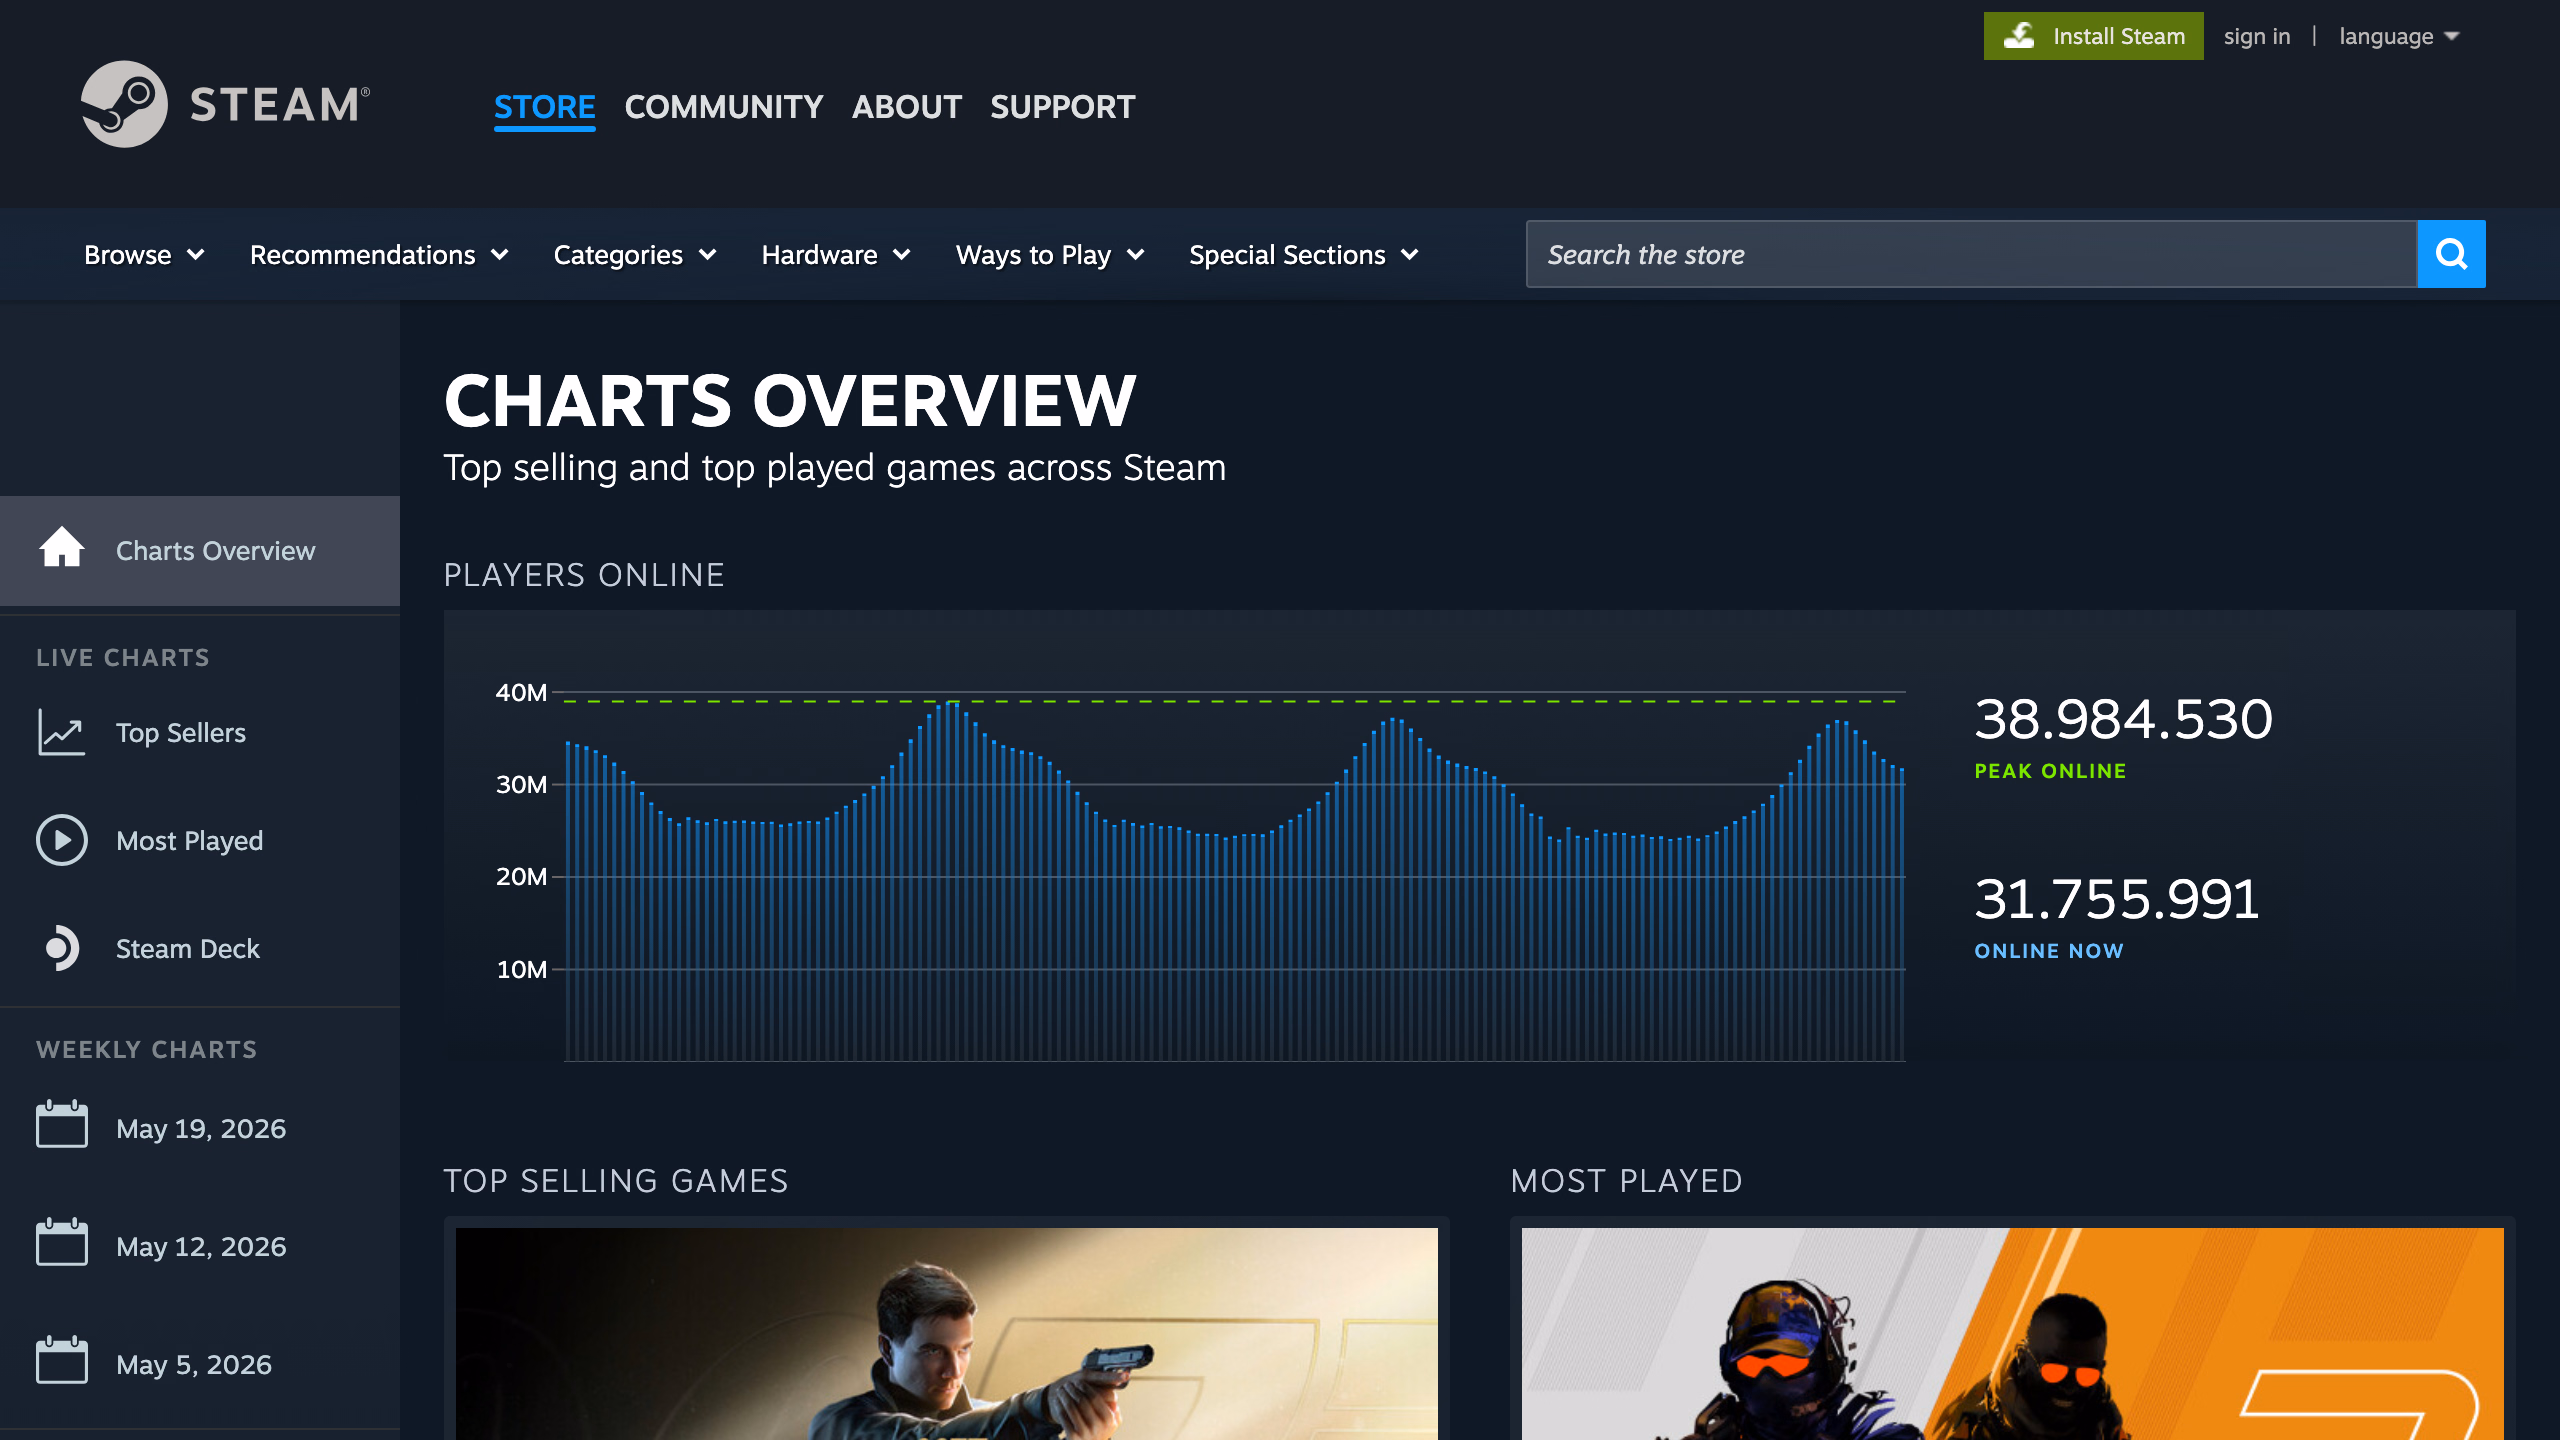Open the COMMUNITY tab

(724, 107)
